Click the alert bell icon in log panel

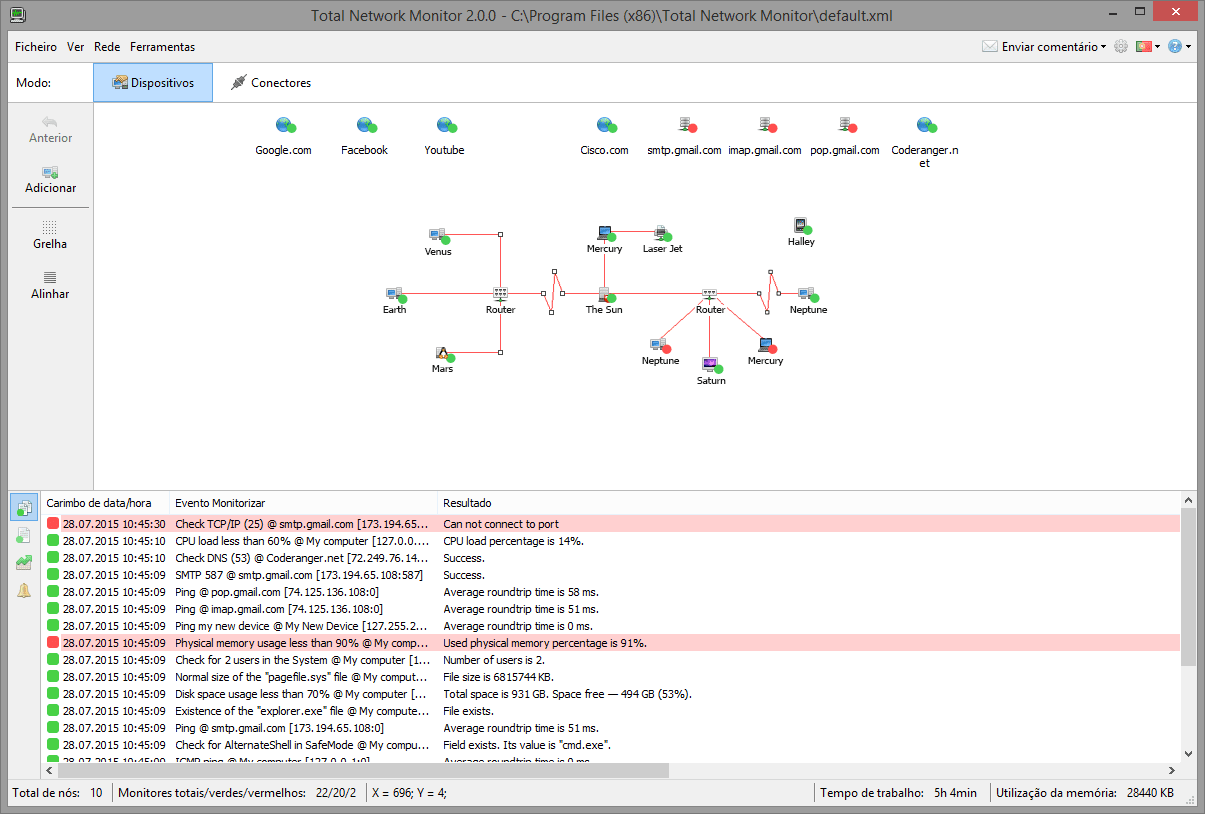click(x=24, y=591)
